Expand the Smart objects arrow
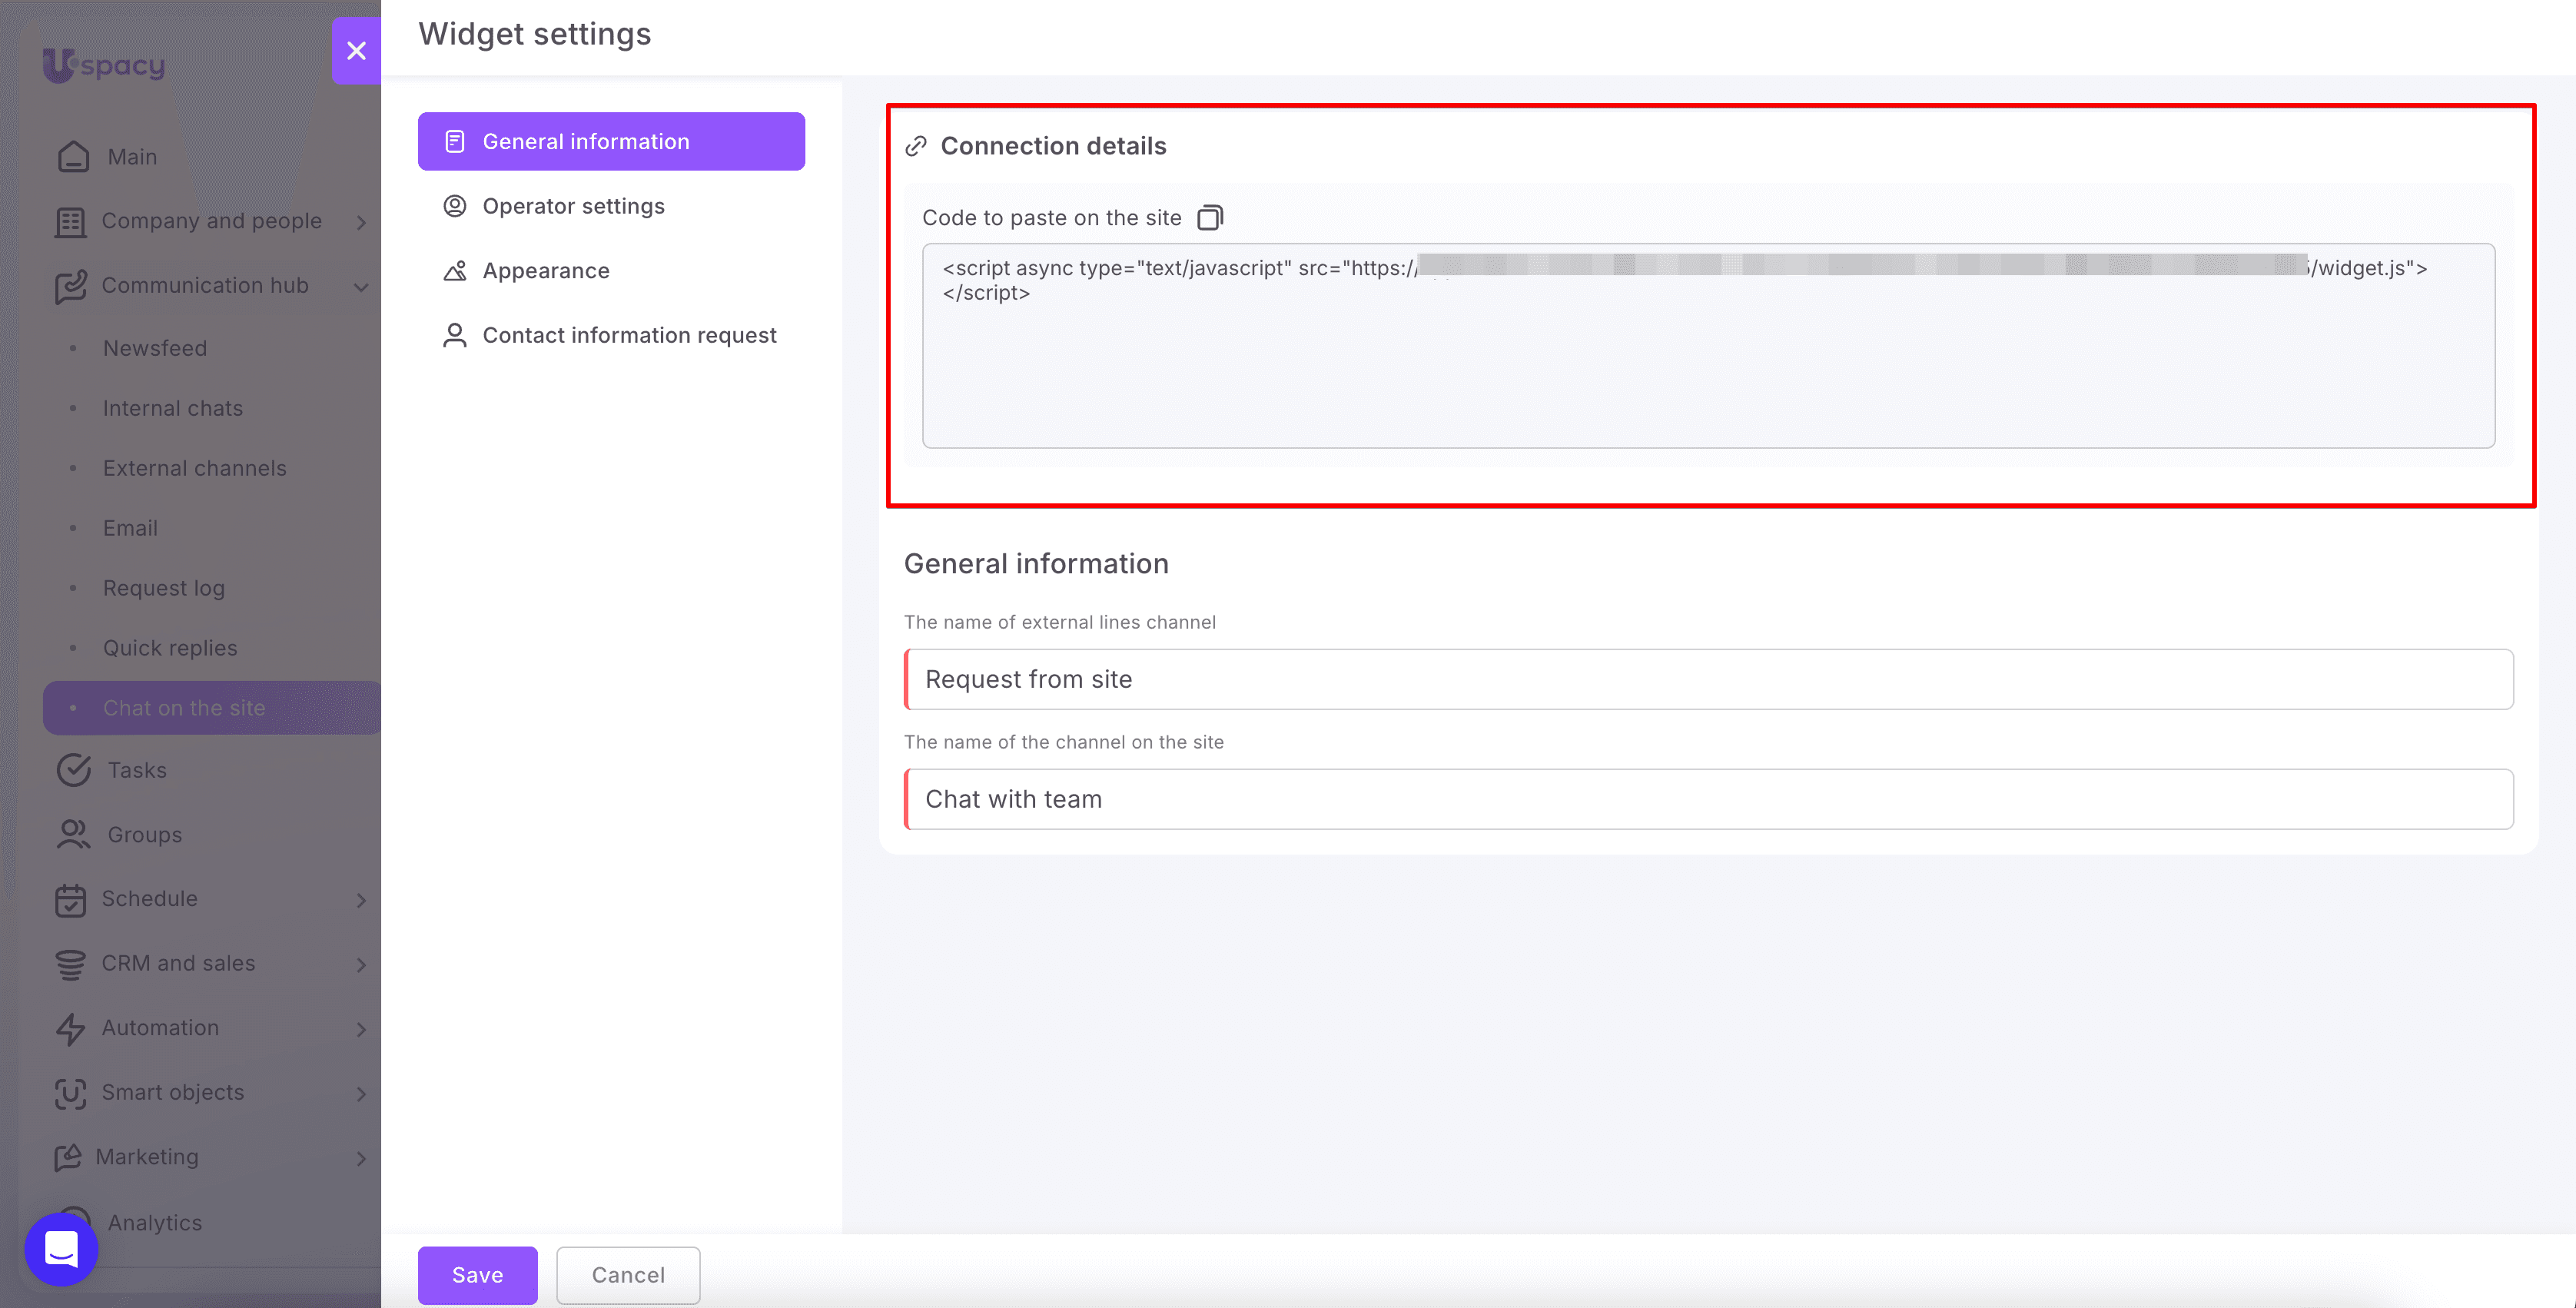 362,1093
